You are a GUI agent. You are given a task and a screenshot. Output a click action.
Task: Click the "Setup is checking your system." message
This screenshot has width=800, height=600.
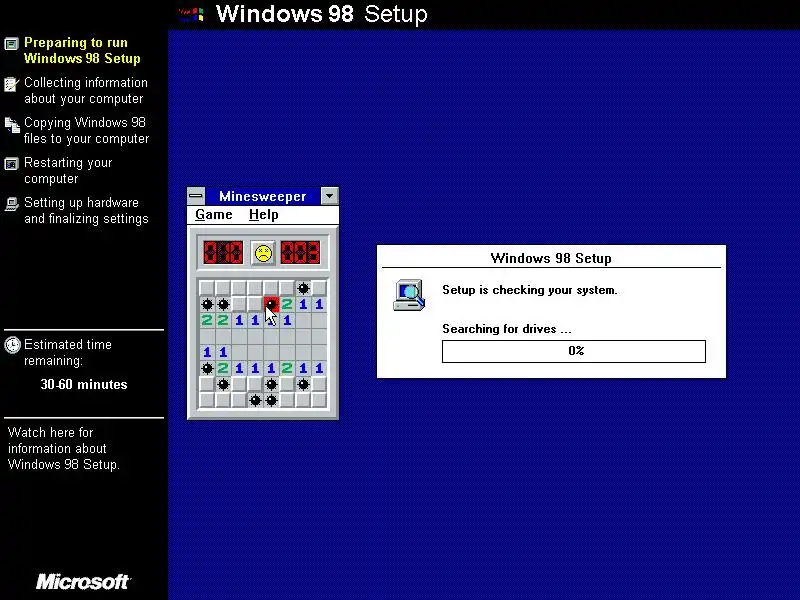[x=530, y=290]
